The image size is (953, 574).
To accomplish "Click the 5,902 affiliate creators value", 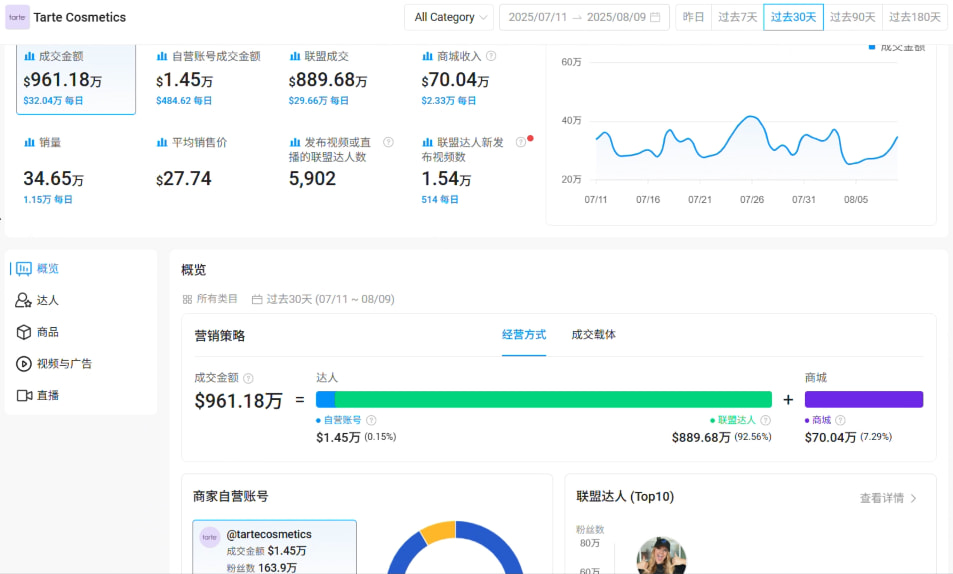I will click(x=312, y=179).
